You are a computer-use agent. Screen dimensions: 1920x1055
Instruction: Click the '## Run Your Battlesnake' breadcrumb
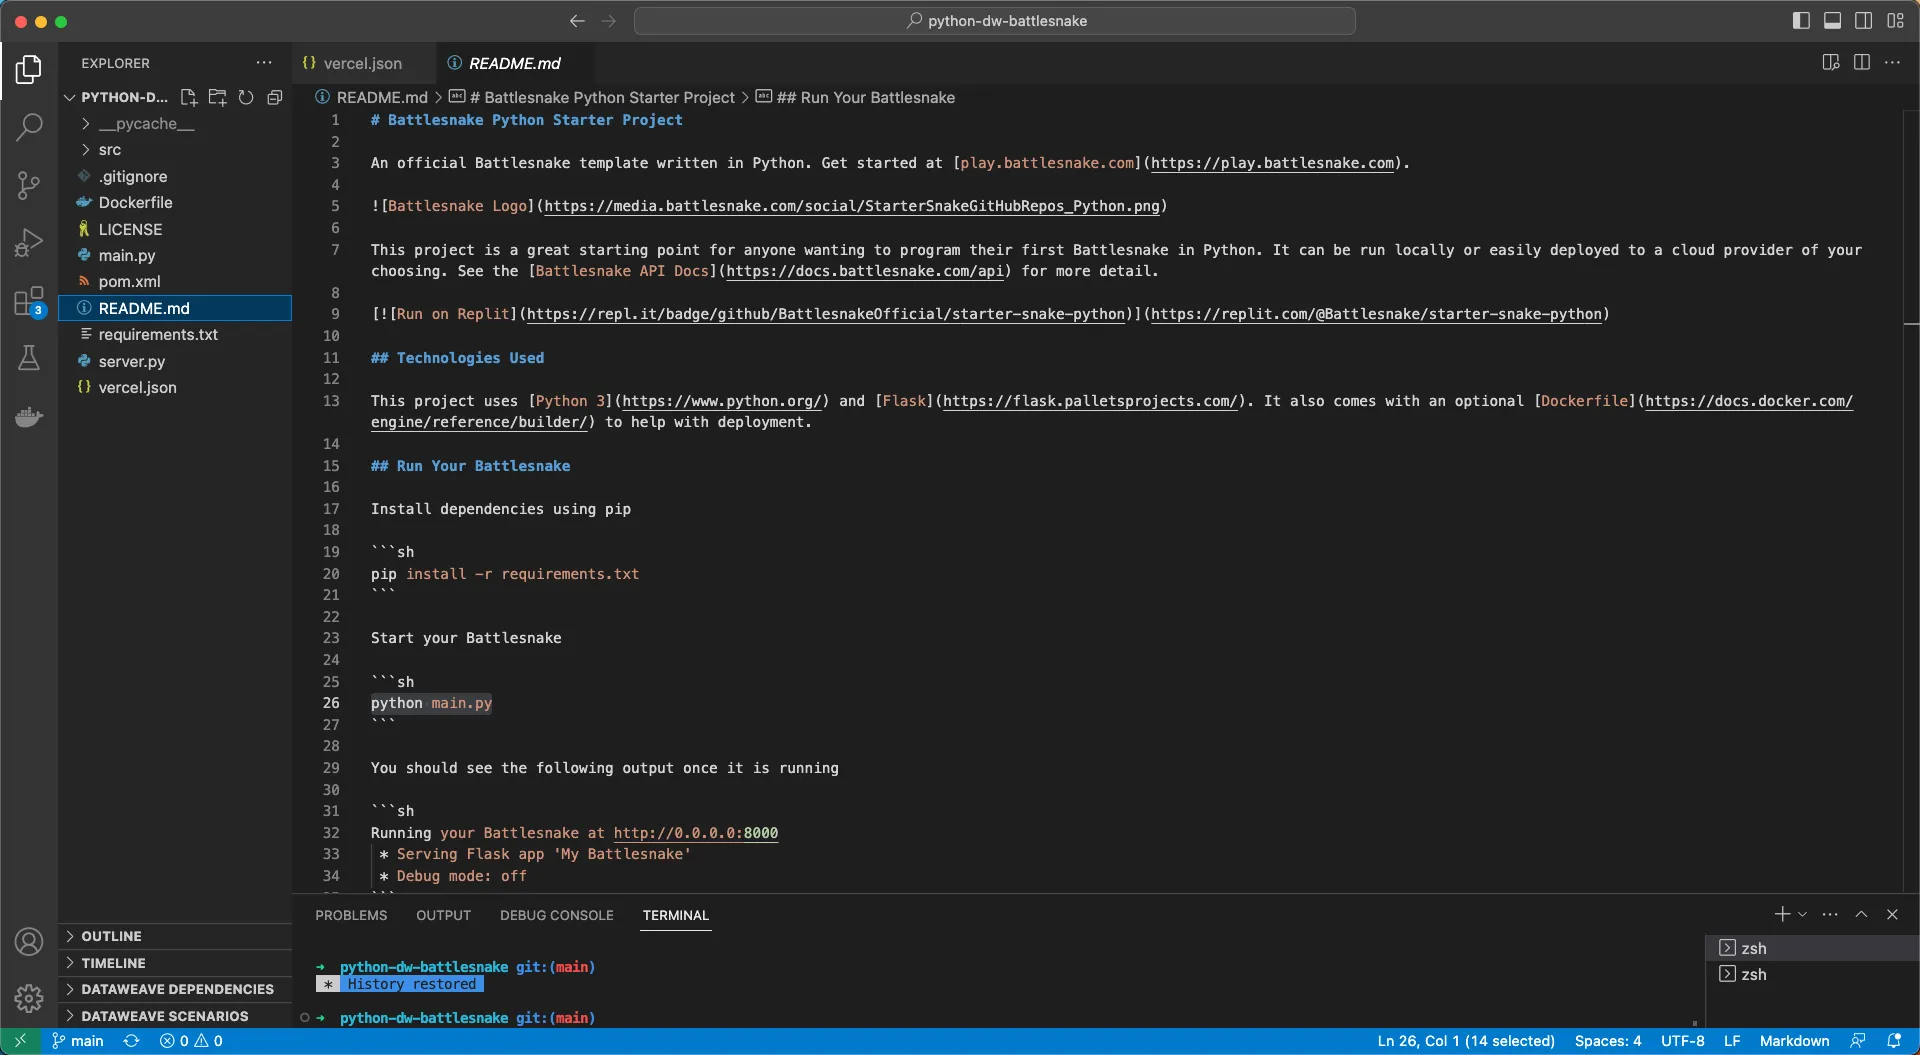865,97
